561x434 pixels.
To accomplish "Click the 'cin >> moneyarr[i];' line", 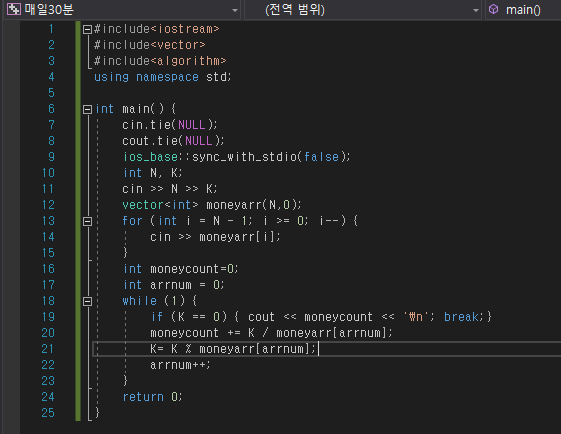I will click(x=215, y=237).
